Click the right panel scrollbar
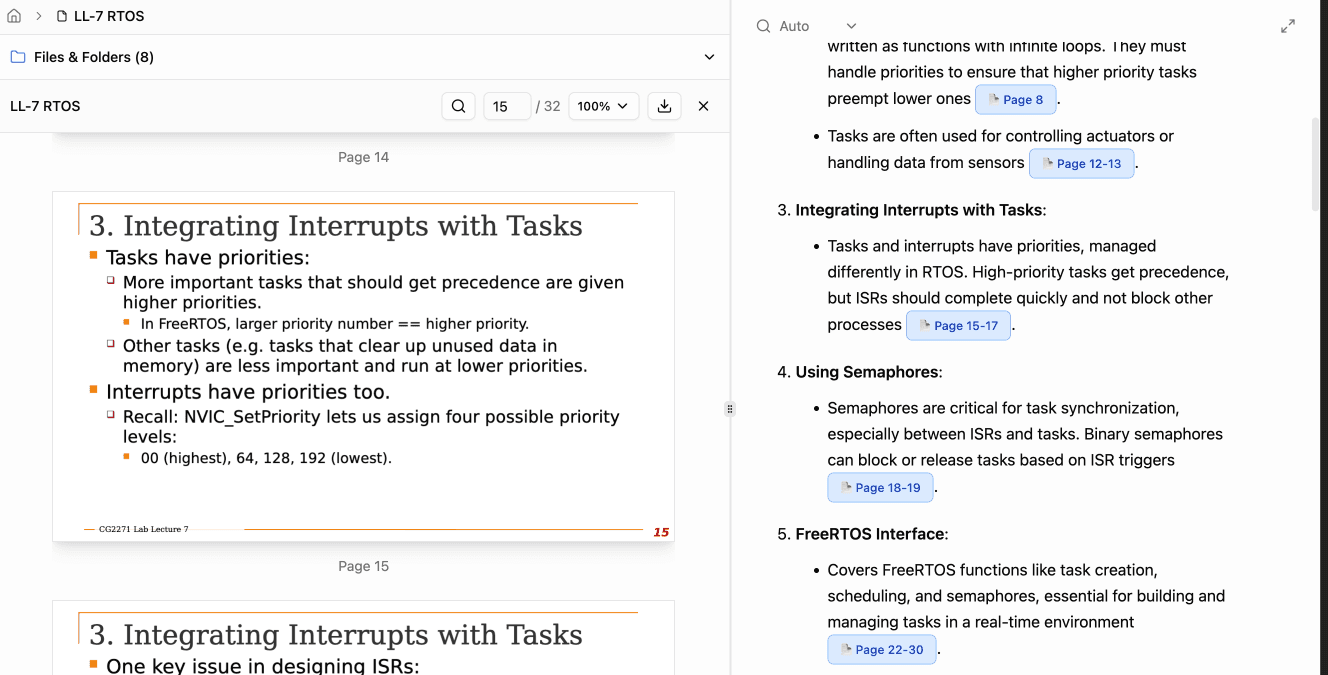Image resolution: width=1328 pixels, height=675 pixels. (1315, 165)
